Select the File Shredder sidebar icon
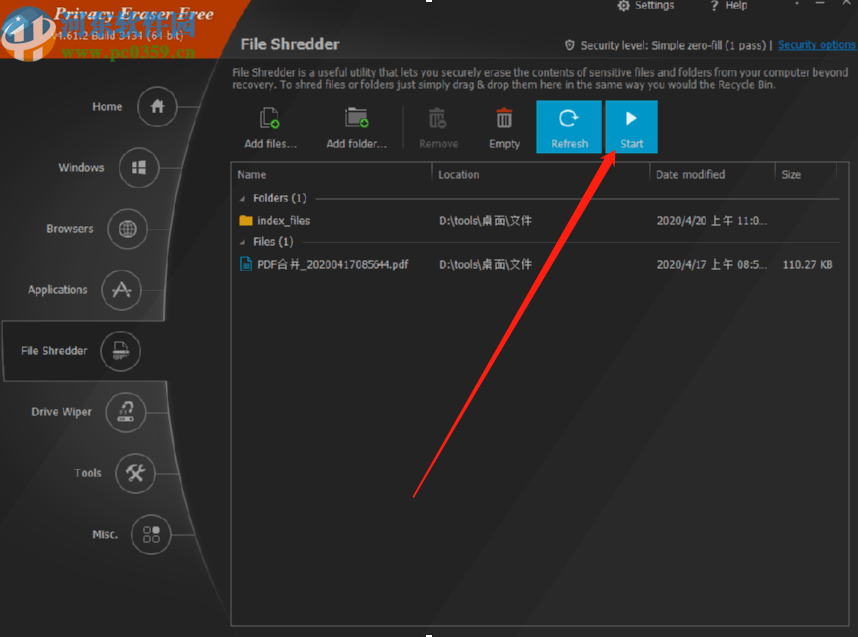 (120, 351)
